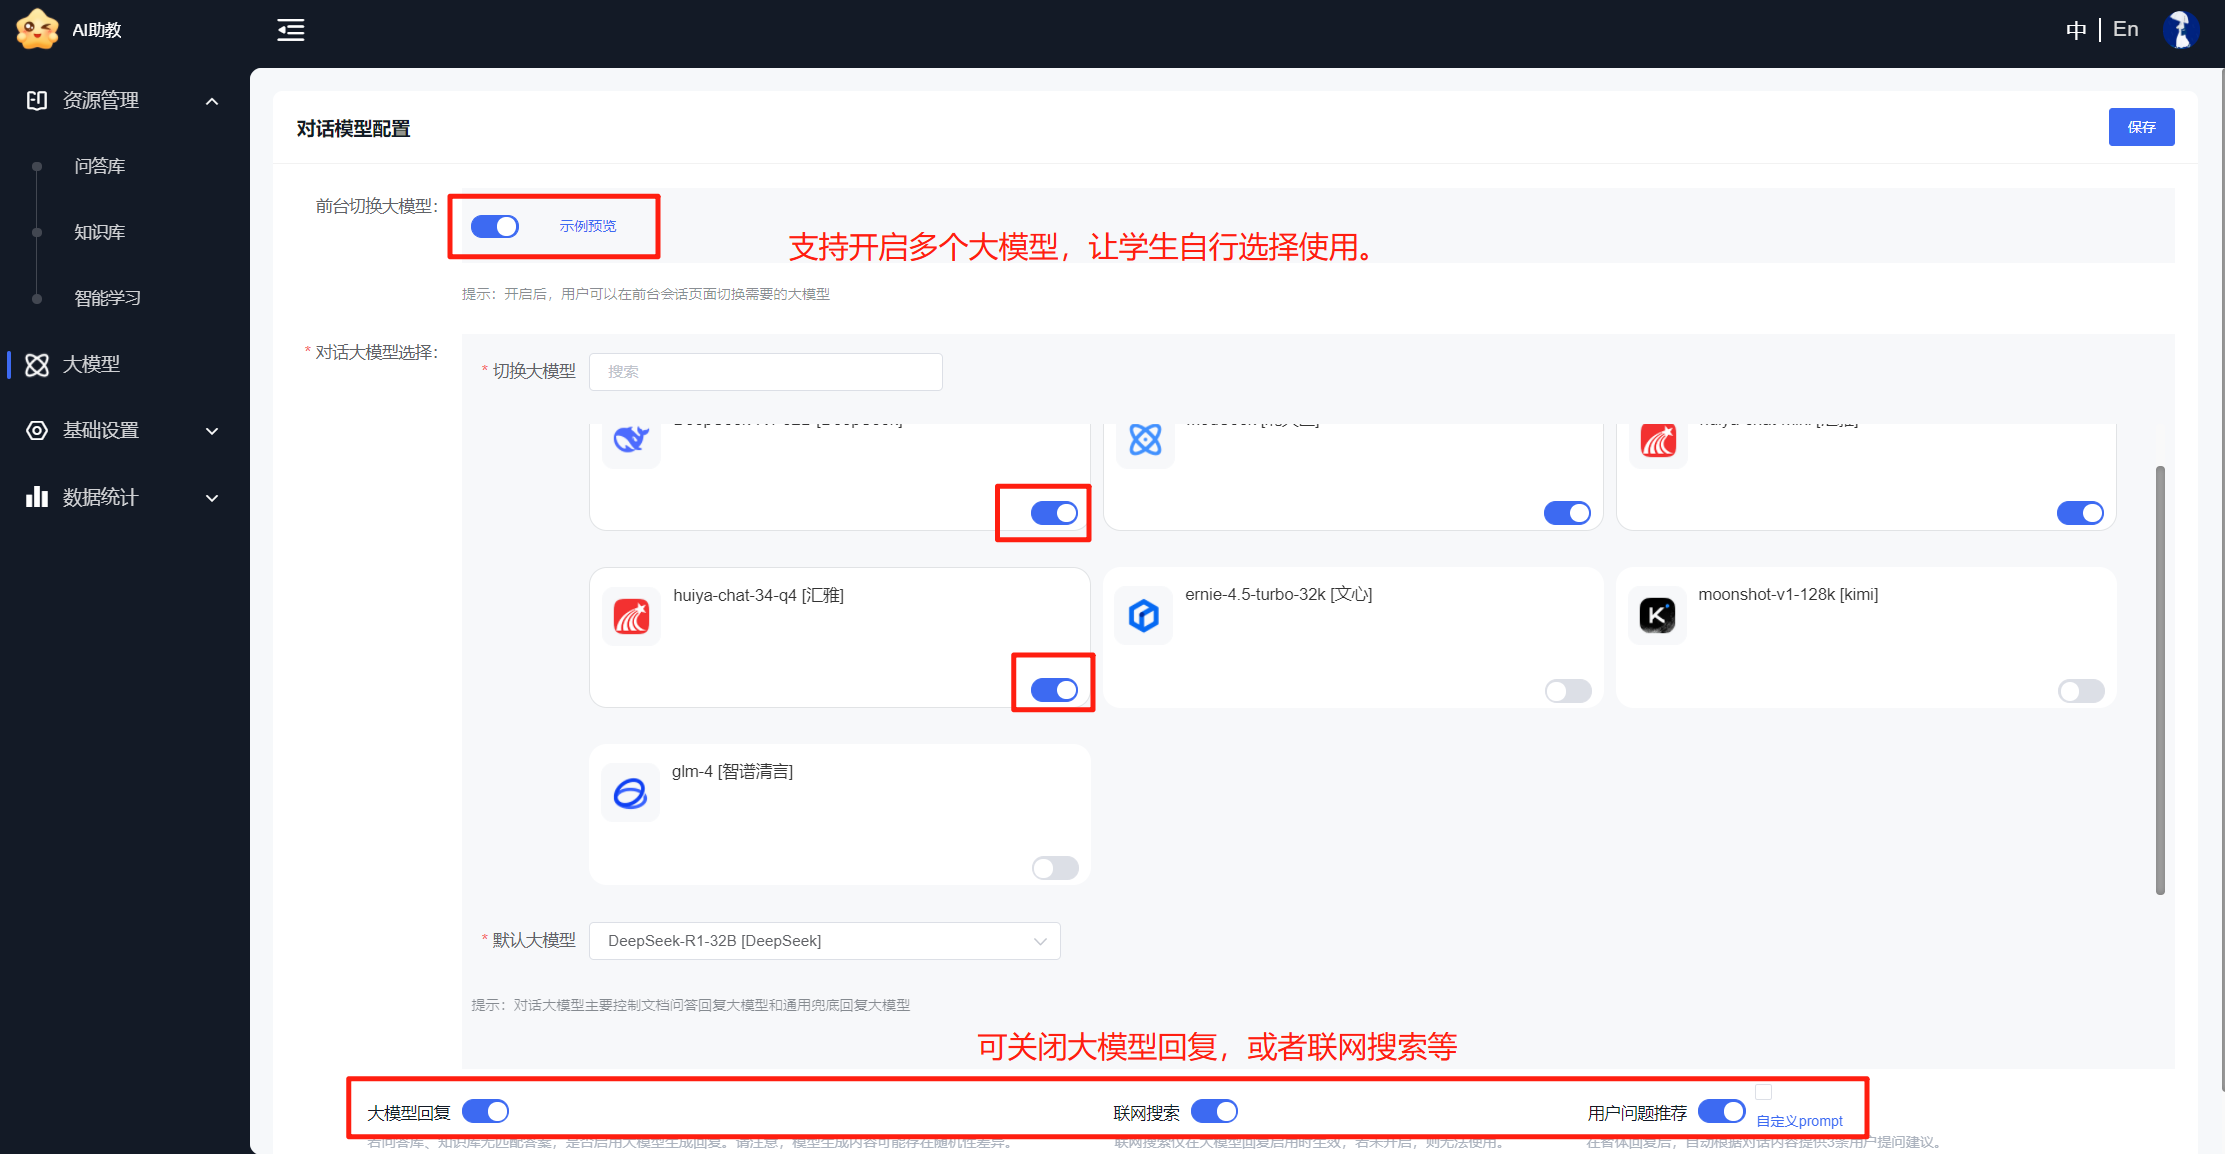
Task: Click the 大模型 sidebar icon
Action: tap(37, 365)
